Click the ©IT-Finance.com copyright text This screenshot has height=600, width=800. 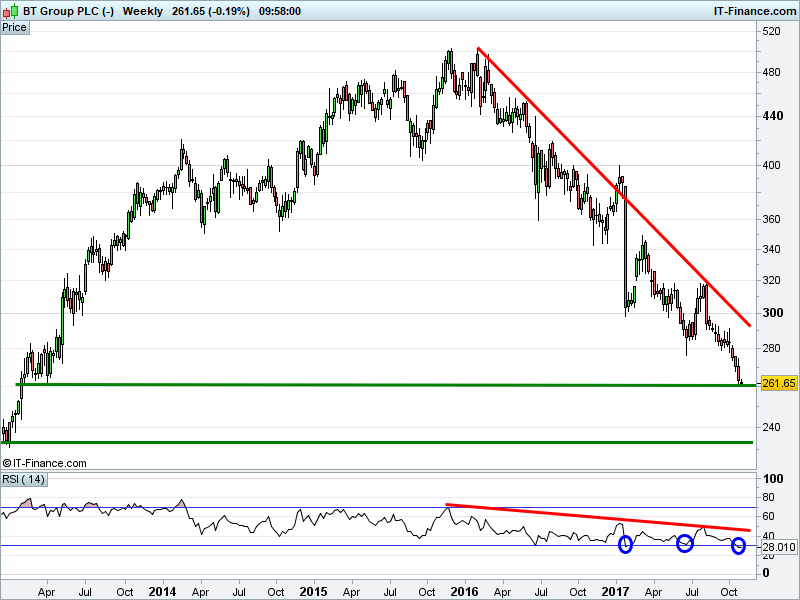pos(44,463)
